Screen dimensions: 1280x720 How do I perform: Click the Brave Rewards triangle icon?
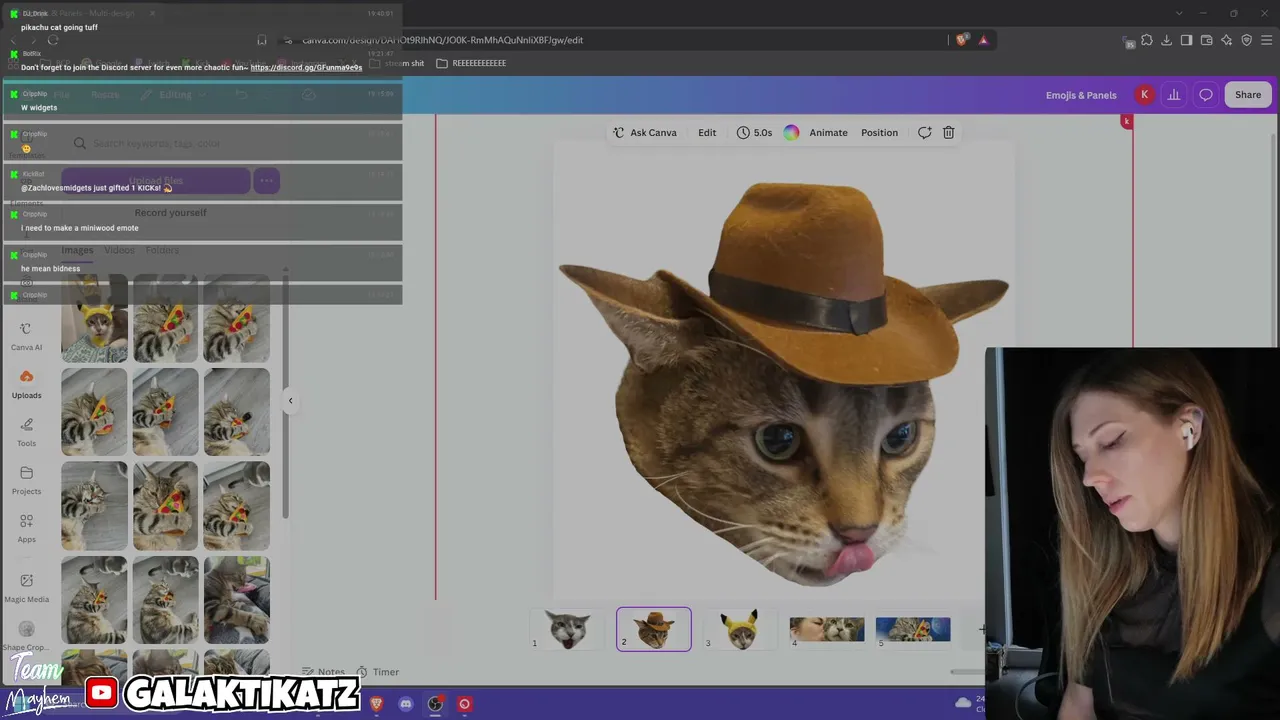tap(983, 40)
